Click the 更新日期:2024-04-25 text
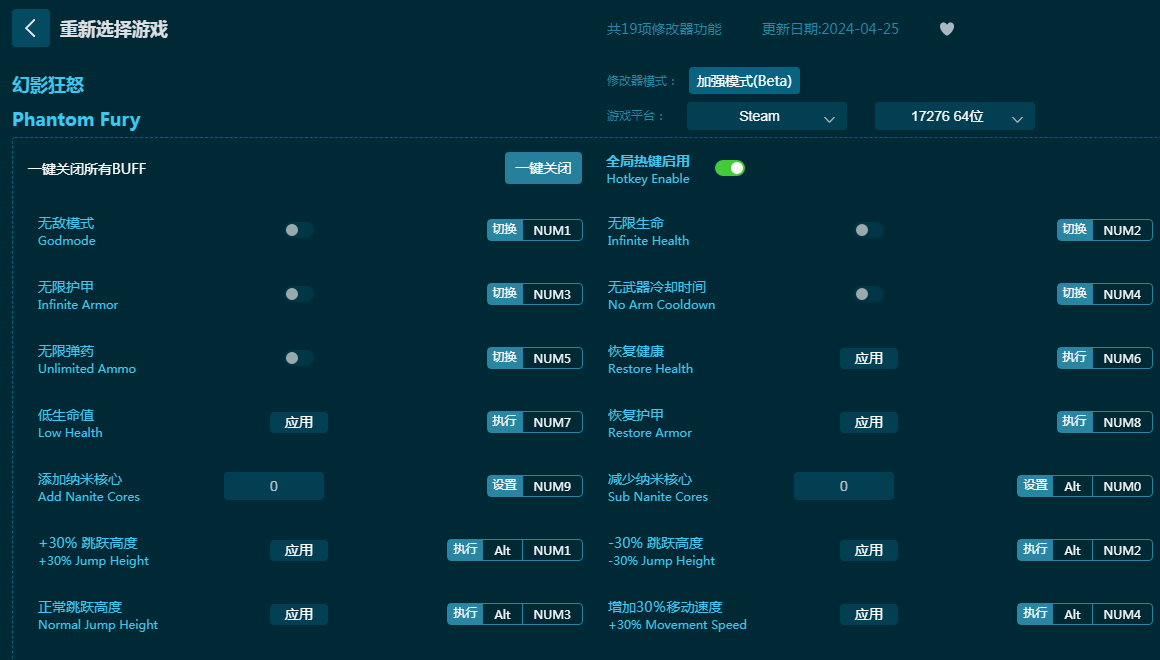Screen dimensions: 1160x660 (830, 29)
